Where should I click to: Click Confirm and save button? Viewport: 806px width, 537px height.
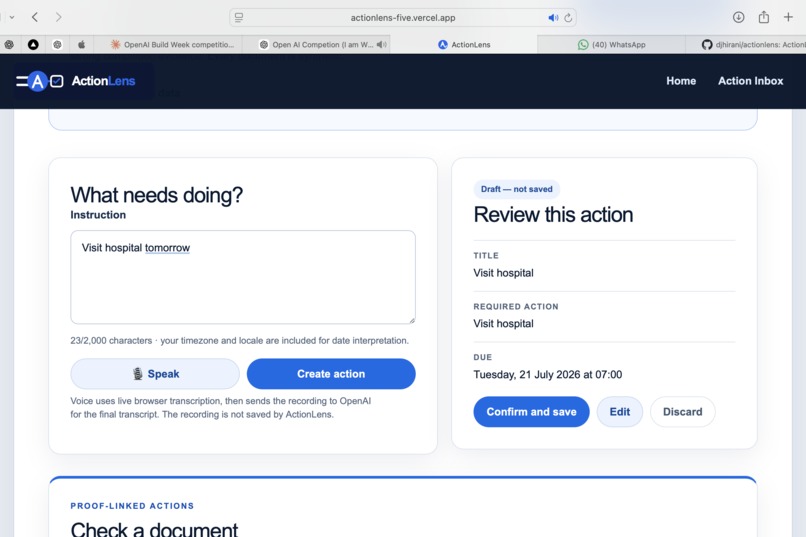pos(531,412)
